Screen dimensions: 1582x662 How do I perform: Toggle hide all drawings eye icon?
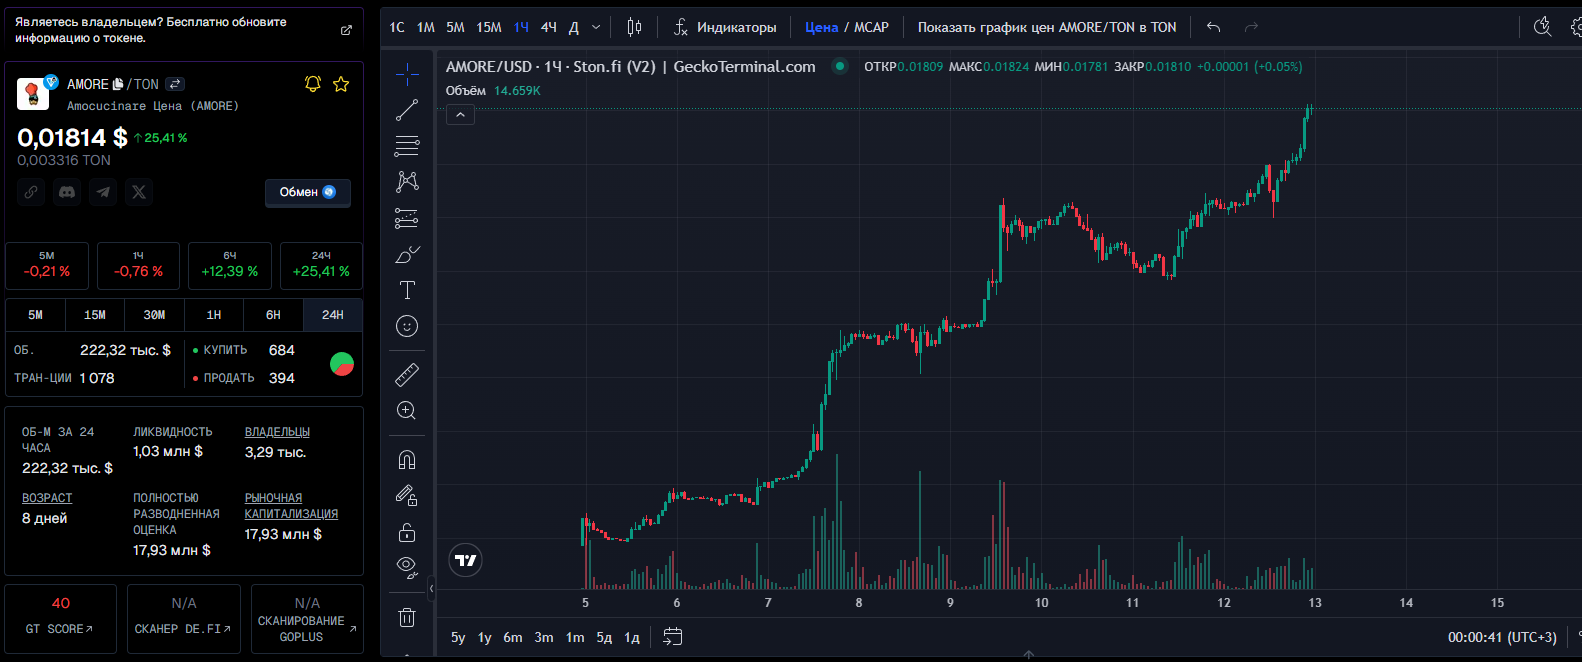pos(407,567)
